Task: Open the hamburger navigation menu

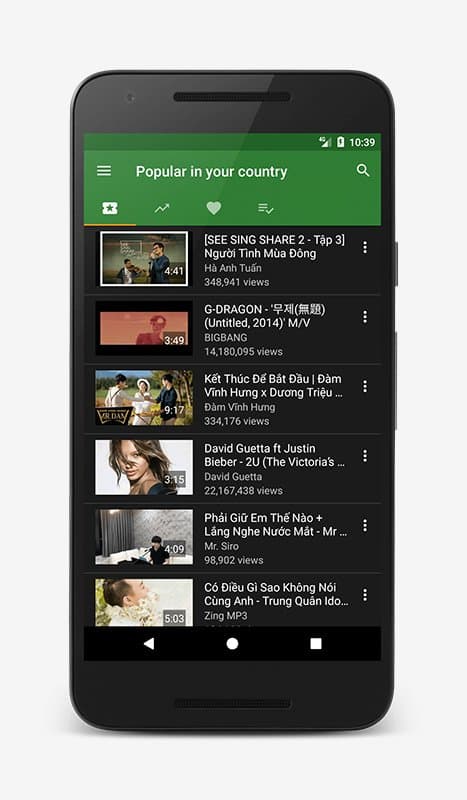Action: pos(104,170)
